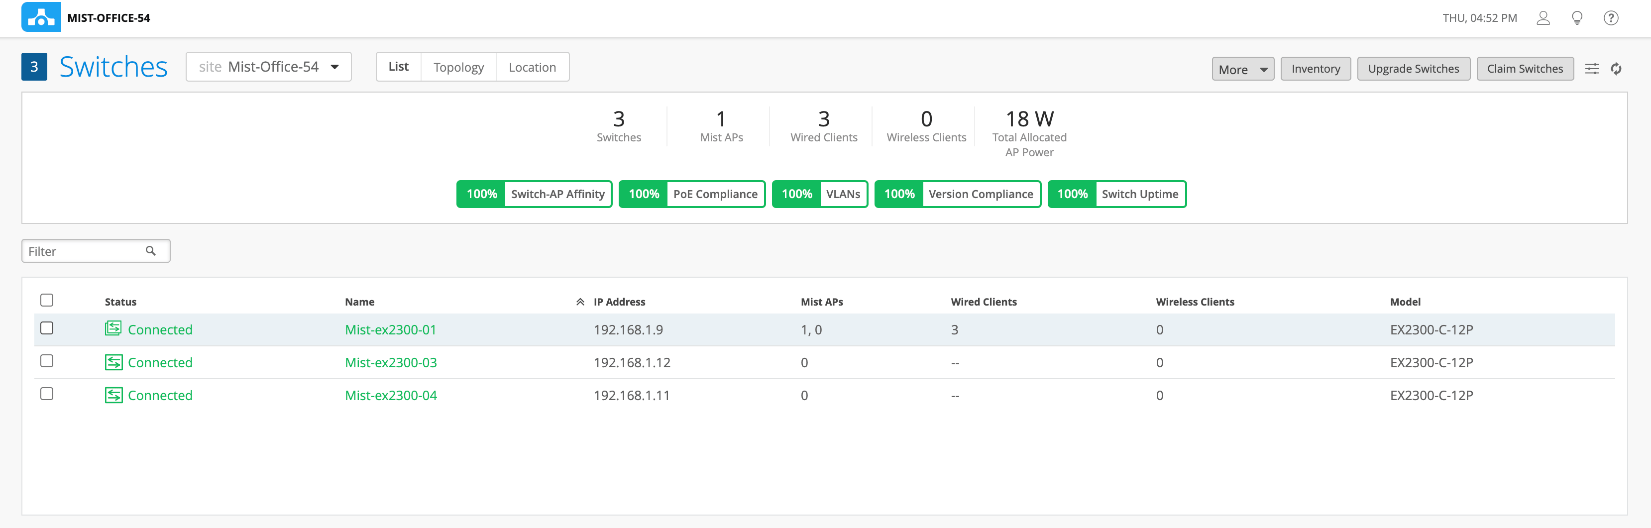Check the box for Mist-ex2300-03

(46, 361)
